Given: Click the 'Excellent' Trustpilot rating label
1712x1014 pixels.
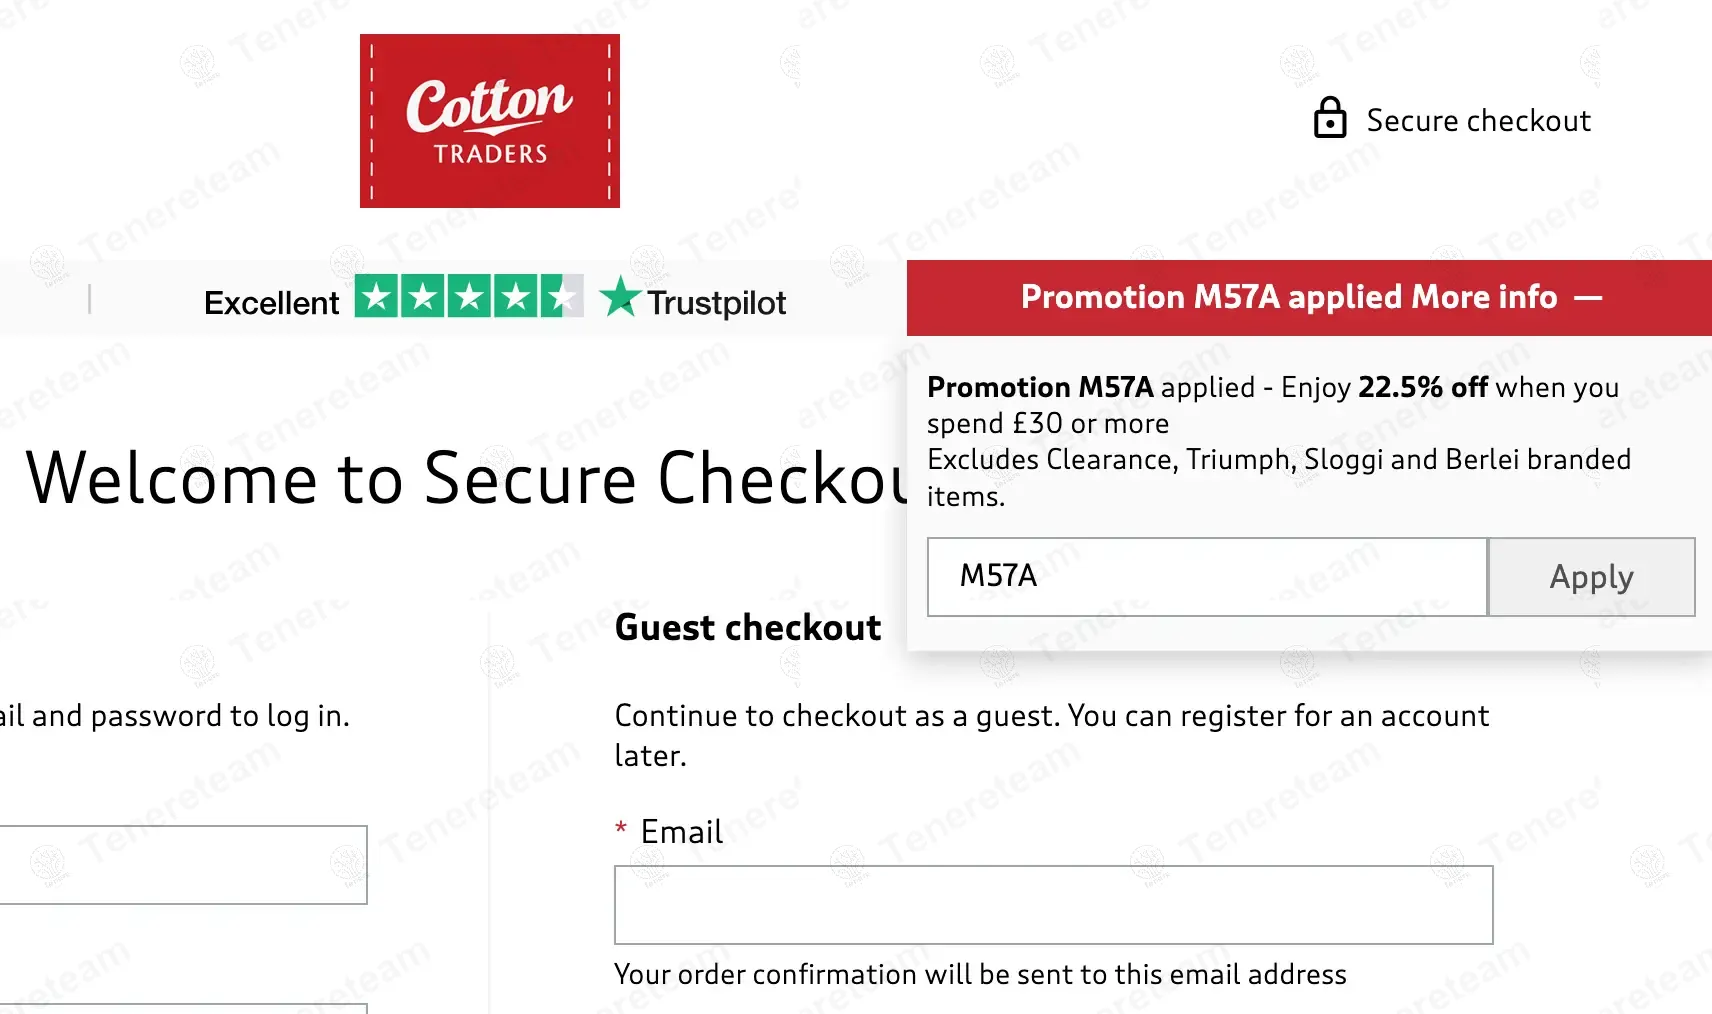Looking at the screenshot, I should tap(271, 303).
